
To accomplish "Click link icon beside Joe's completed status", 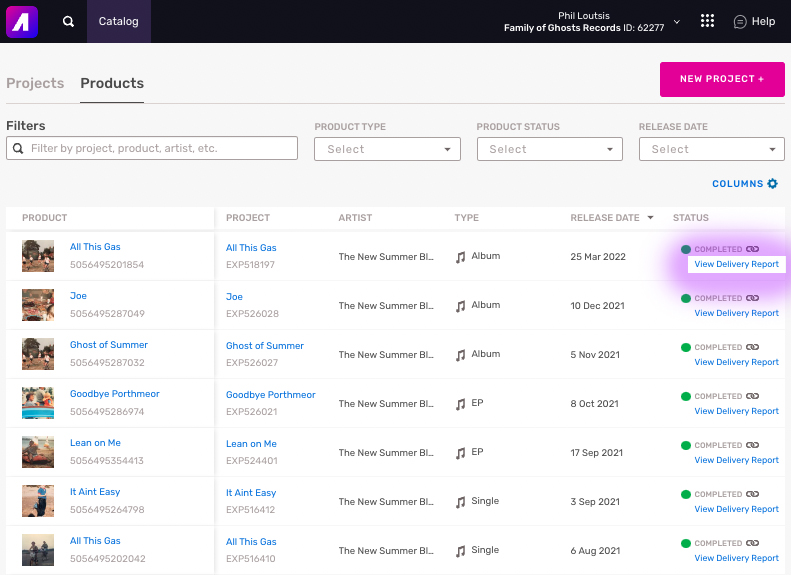I will click(x=753, y=298).
